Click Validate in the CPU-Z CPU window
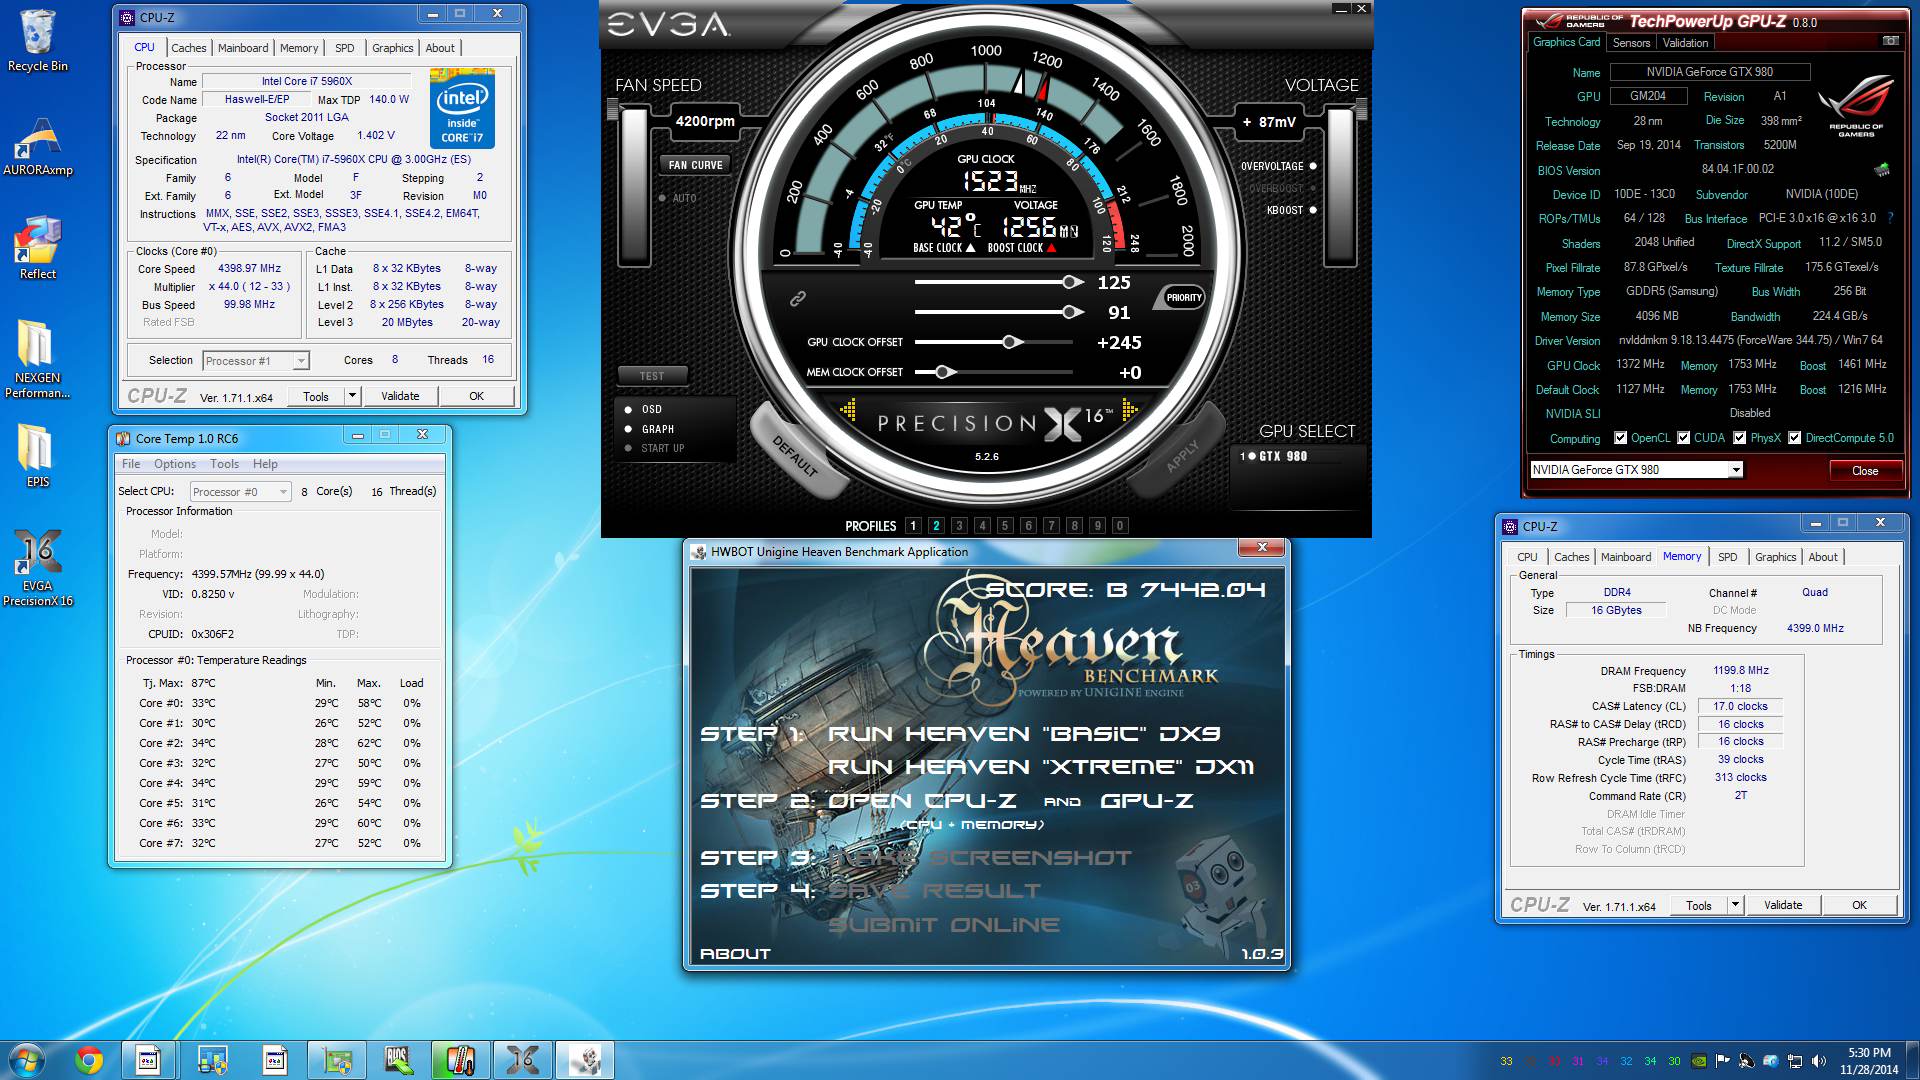Image resolution: width=1920 pixels, height=1080 pixels. [x=400, y=396]
